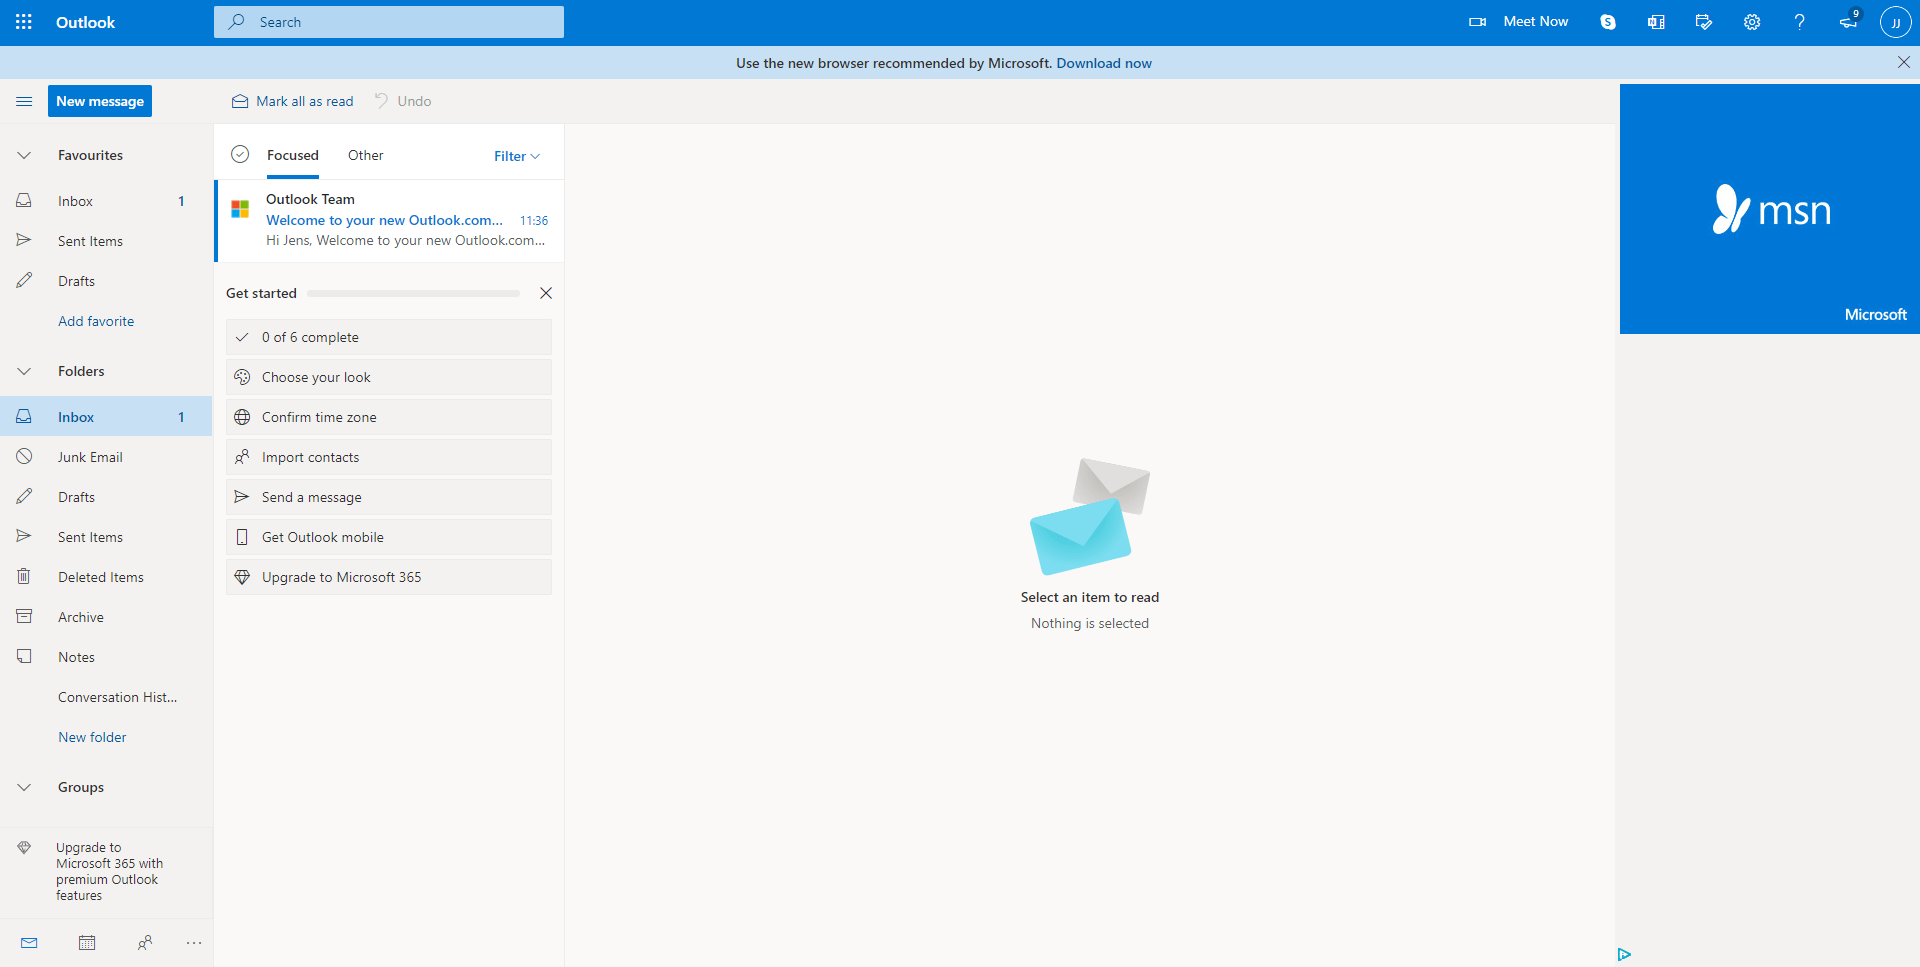Start a Meet Now video call
1920x967 pixels.
pos(1518,22)
